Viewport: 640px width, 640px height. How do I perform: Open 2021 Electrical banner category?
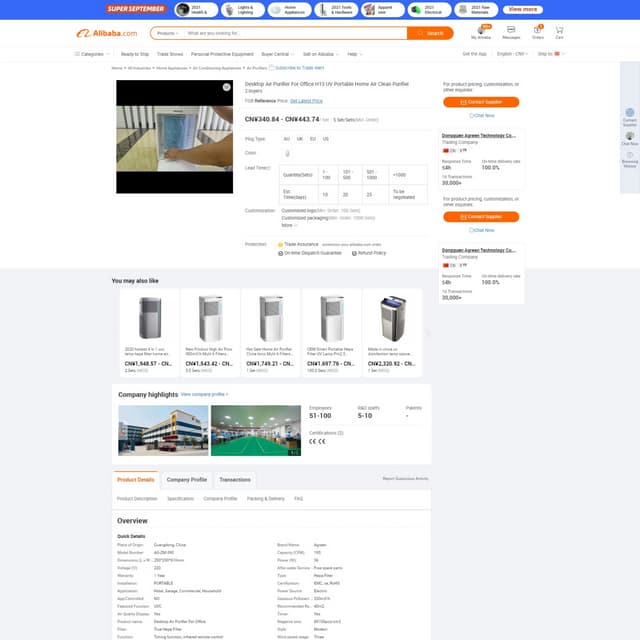pos(429,9)
